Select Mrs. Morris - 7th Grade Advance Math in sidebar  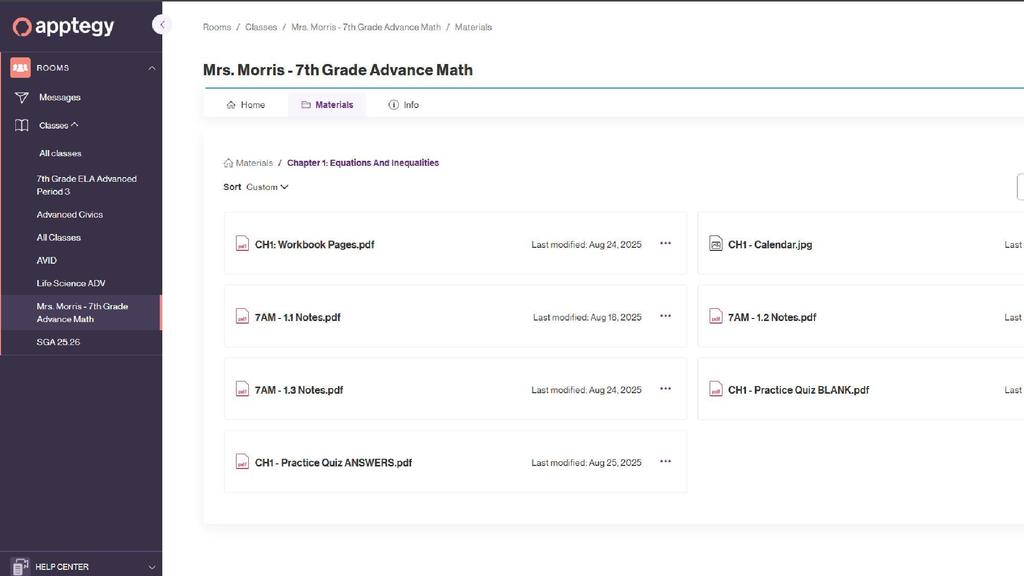(82, 312)
